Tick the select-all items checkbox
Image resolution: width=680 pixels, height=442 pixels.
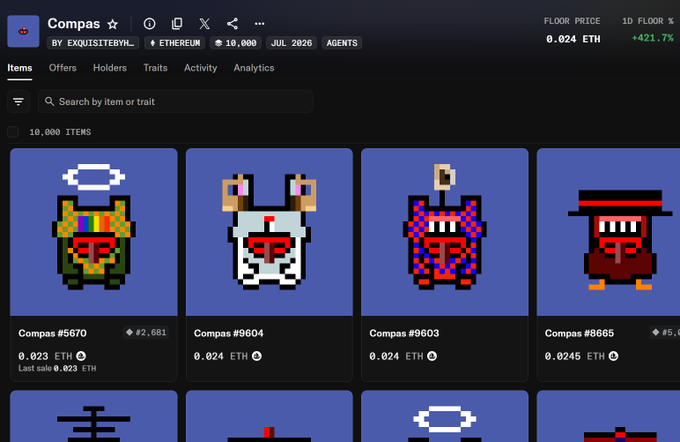tap(13, 132)
